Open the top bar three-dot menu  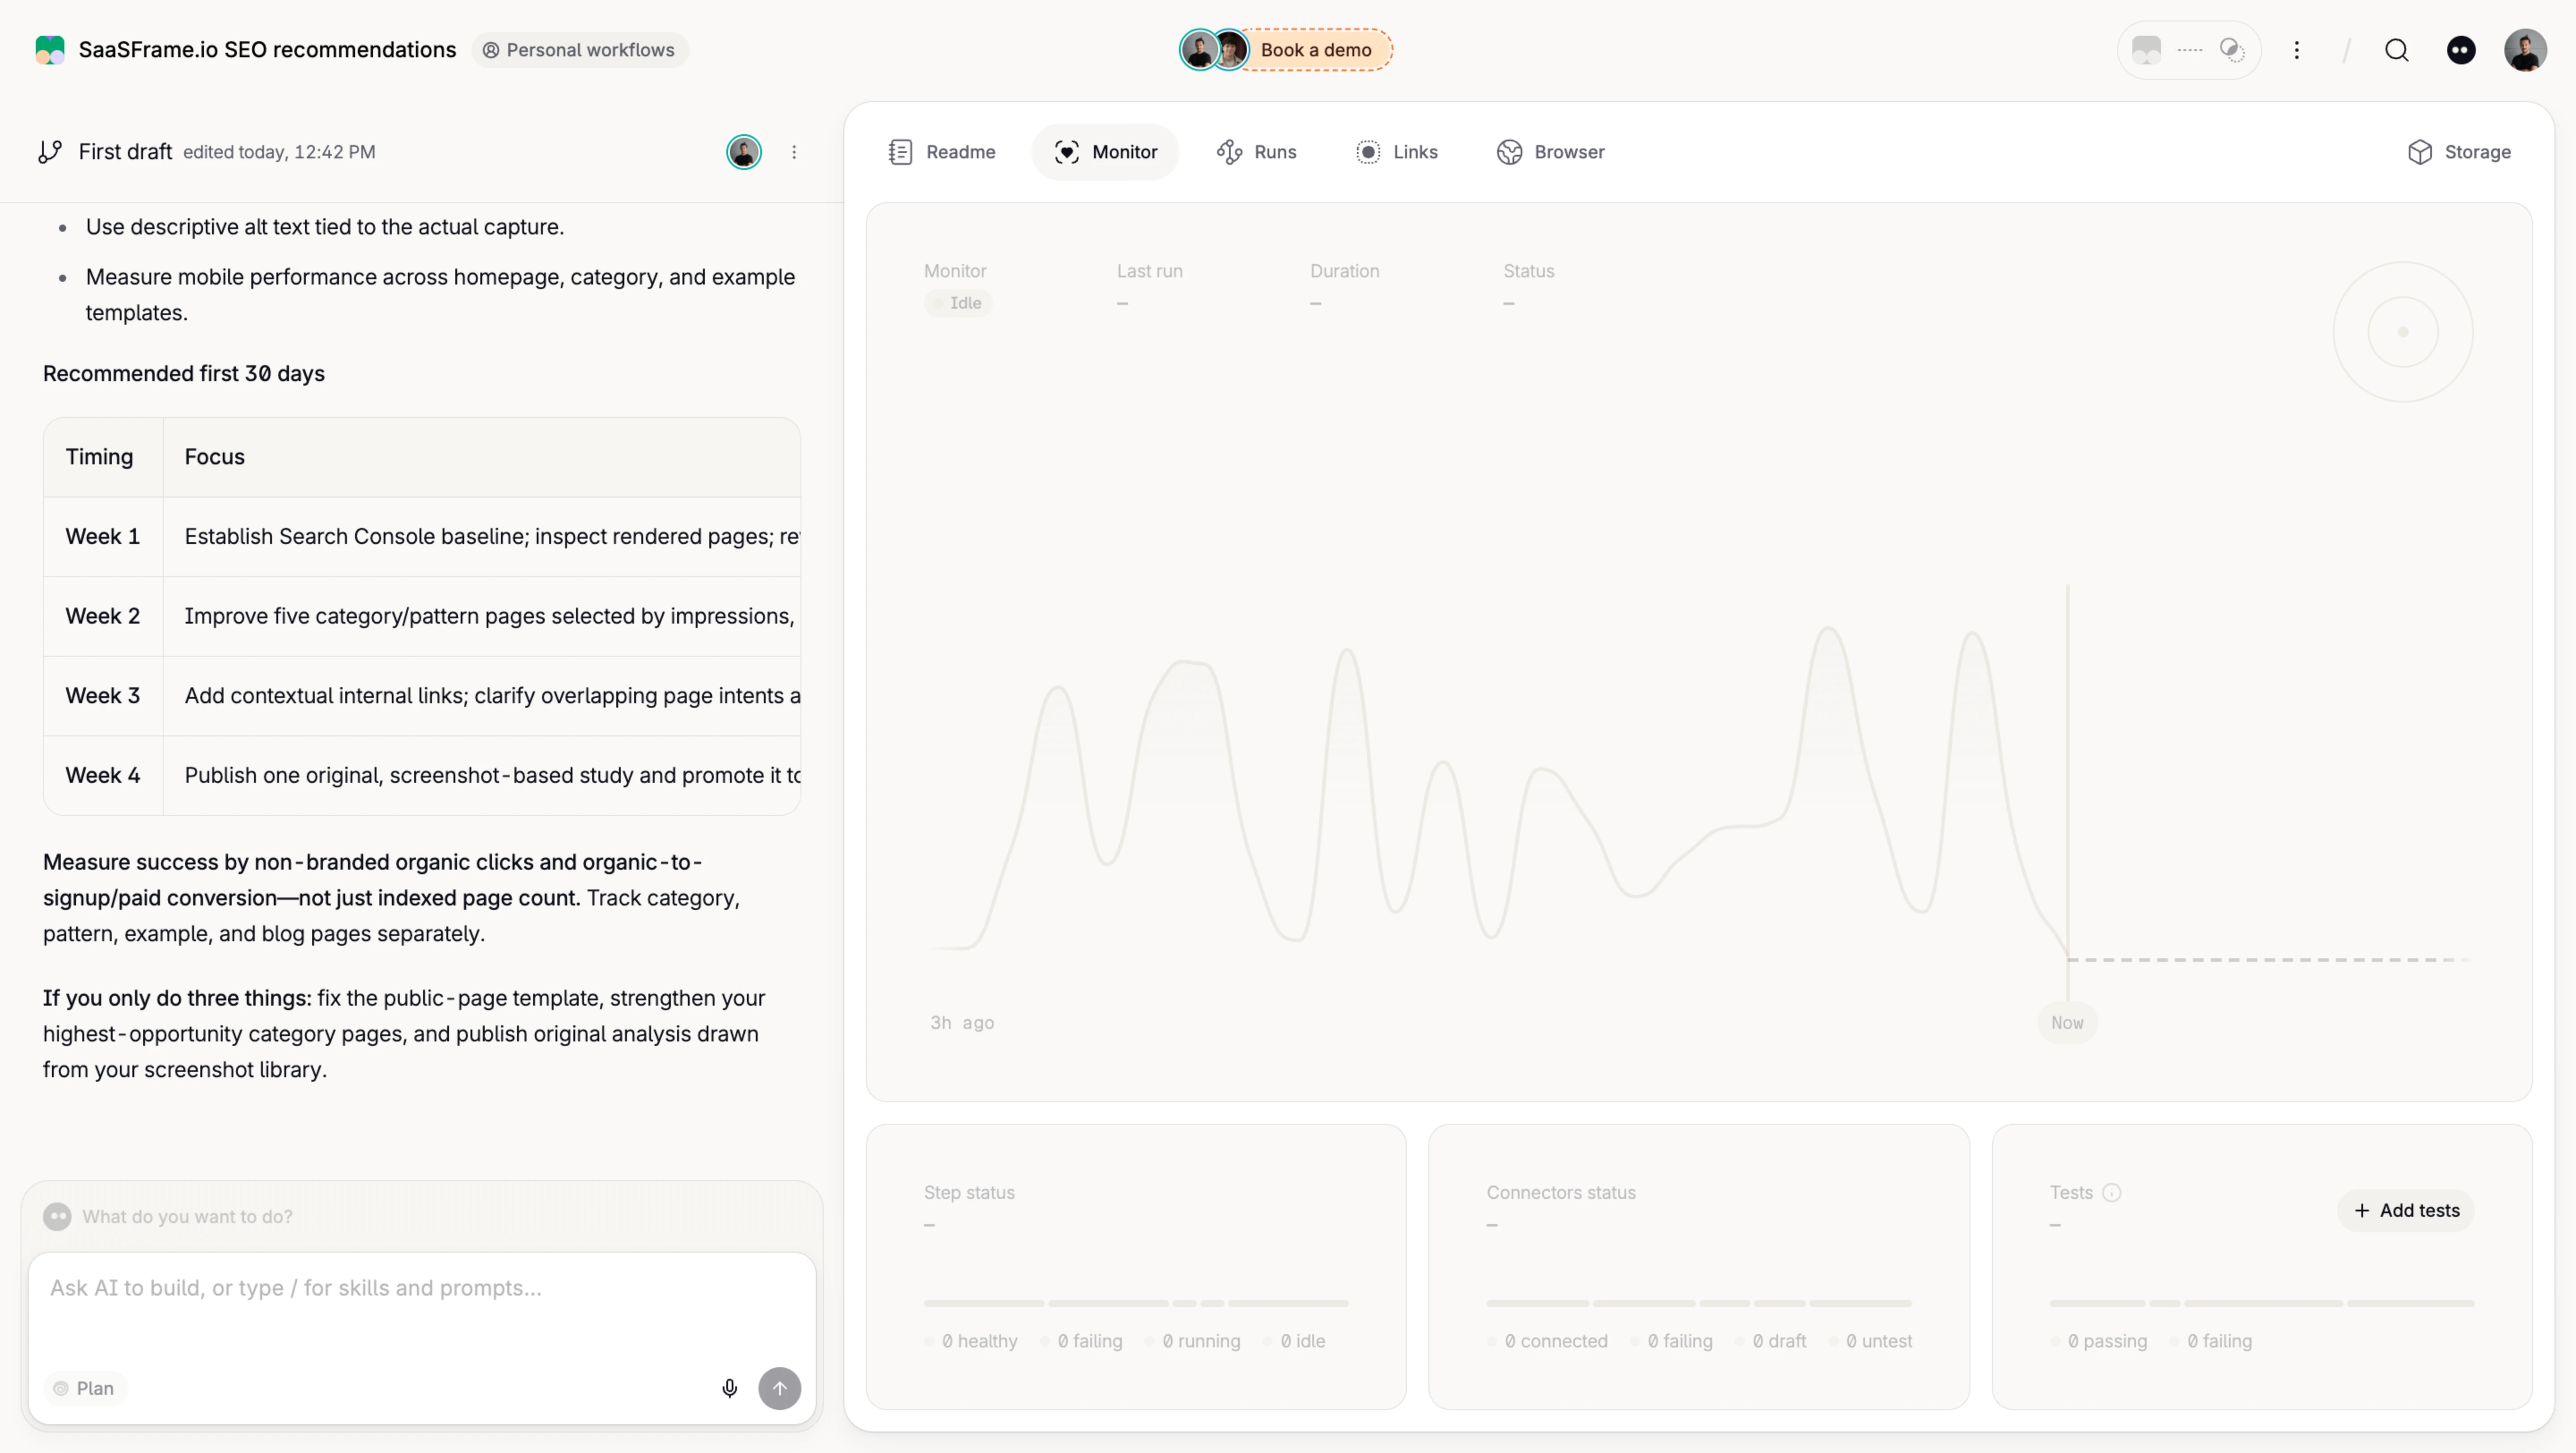coord(2297,50)
